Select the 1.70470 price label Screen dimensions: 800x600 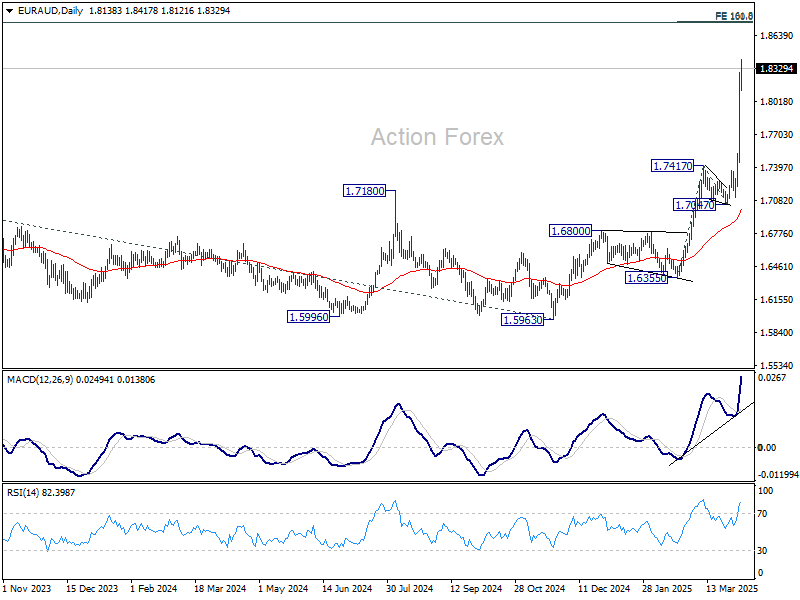point(694,205)
